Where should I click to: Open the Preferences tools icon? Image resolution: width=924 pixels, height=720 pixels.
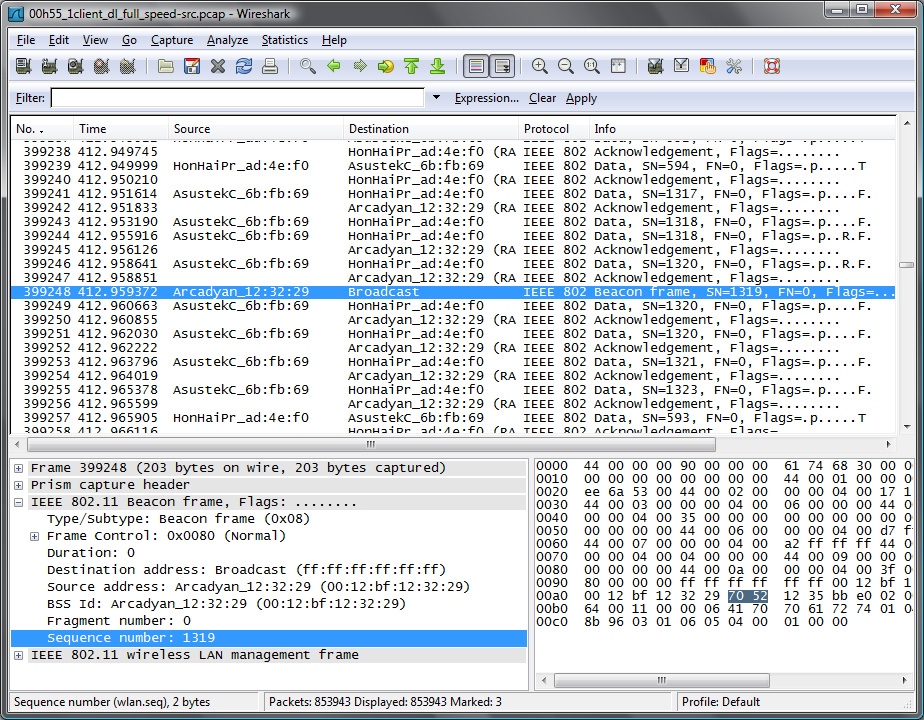733,67
